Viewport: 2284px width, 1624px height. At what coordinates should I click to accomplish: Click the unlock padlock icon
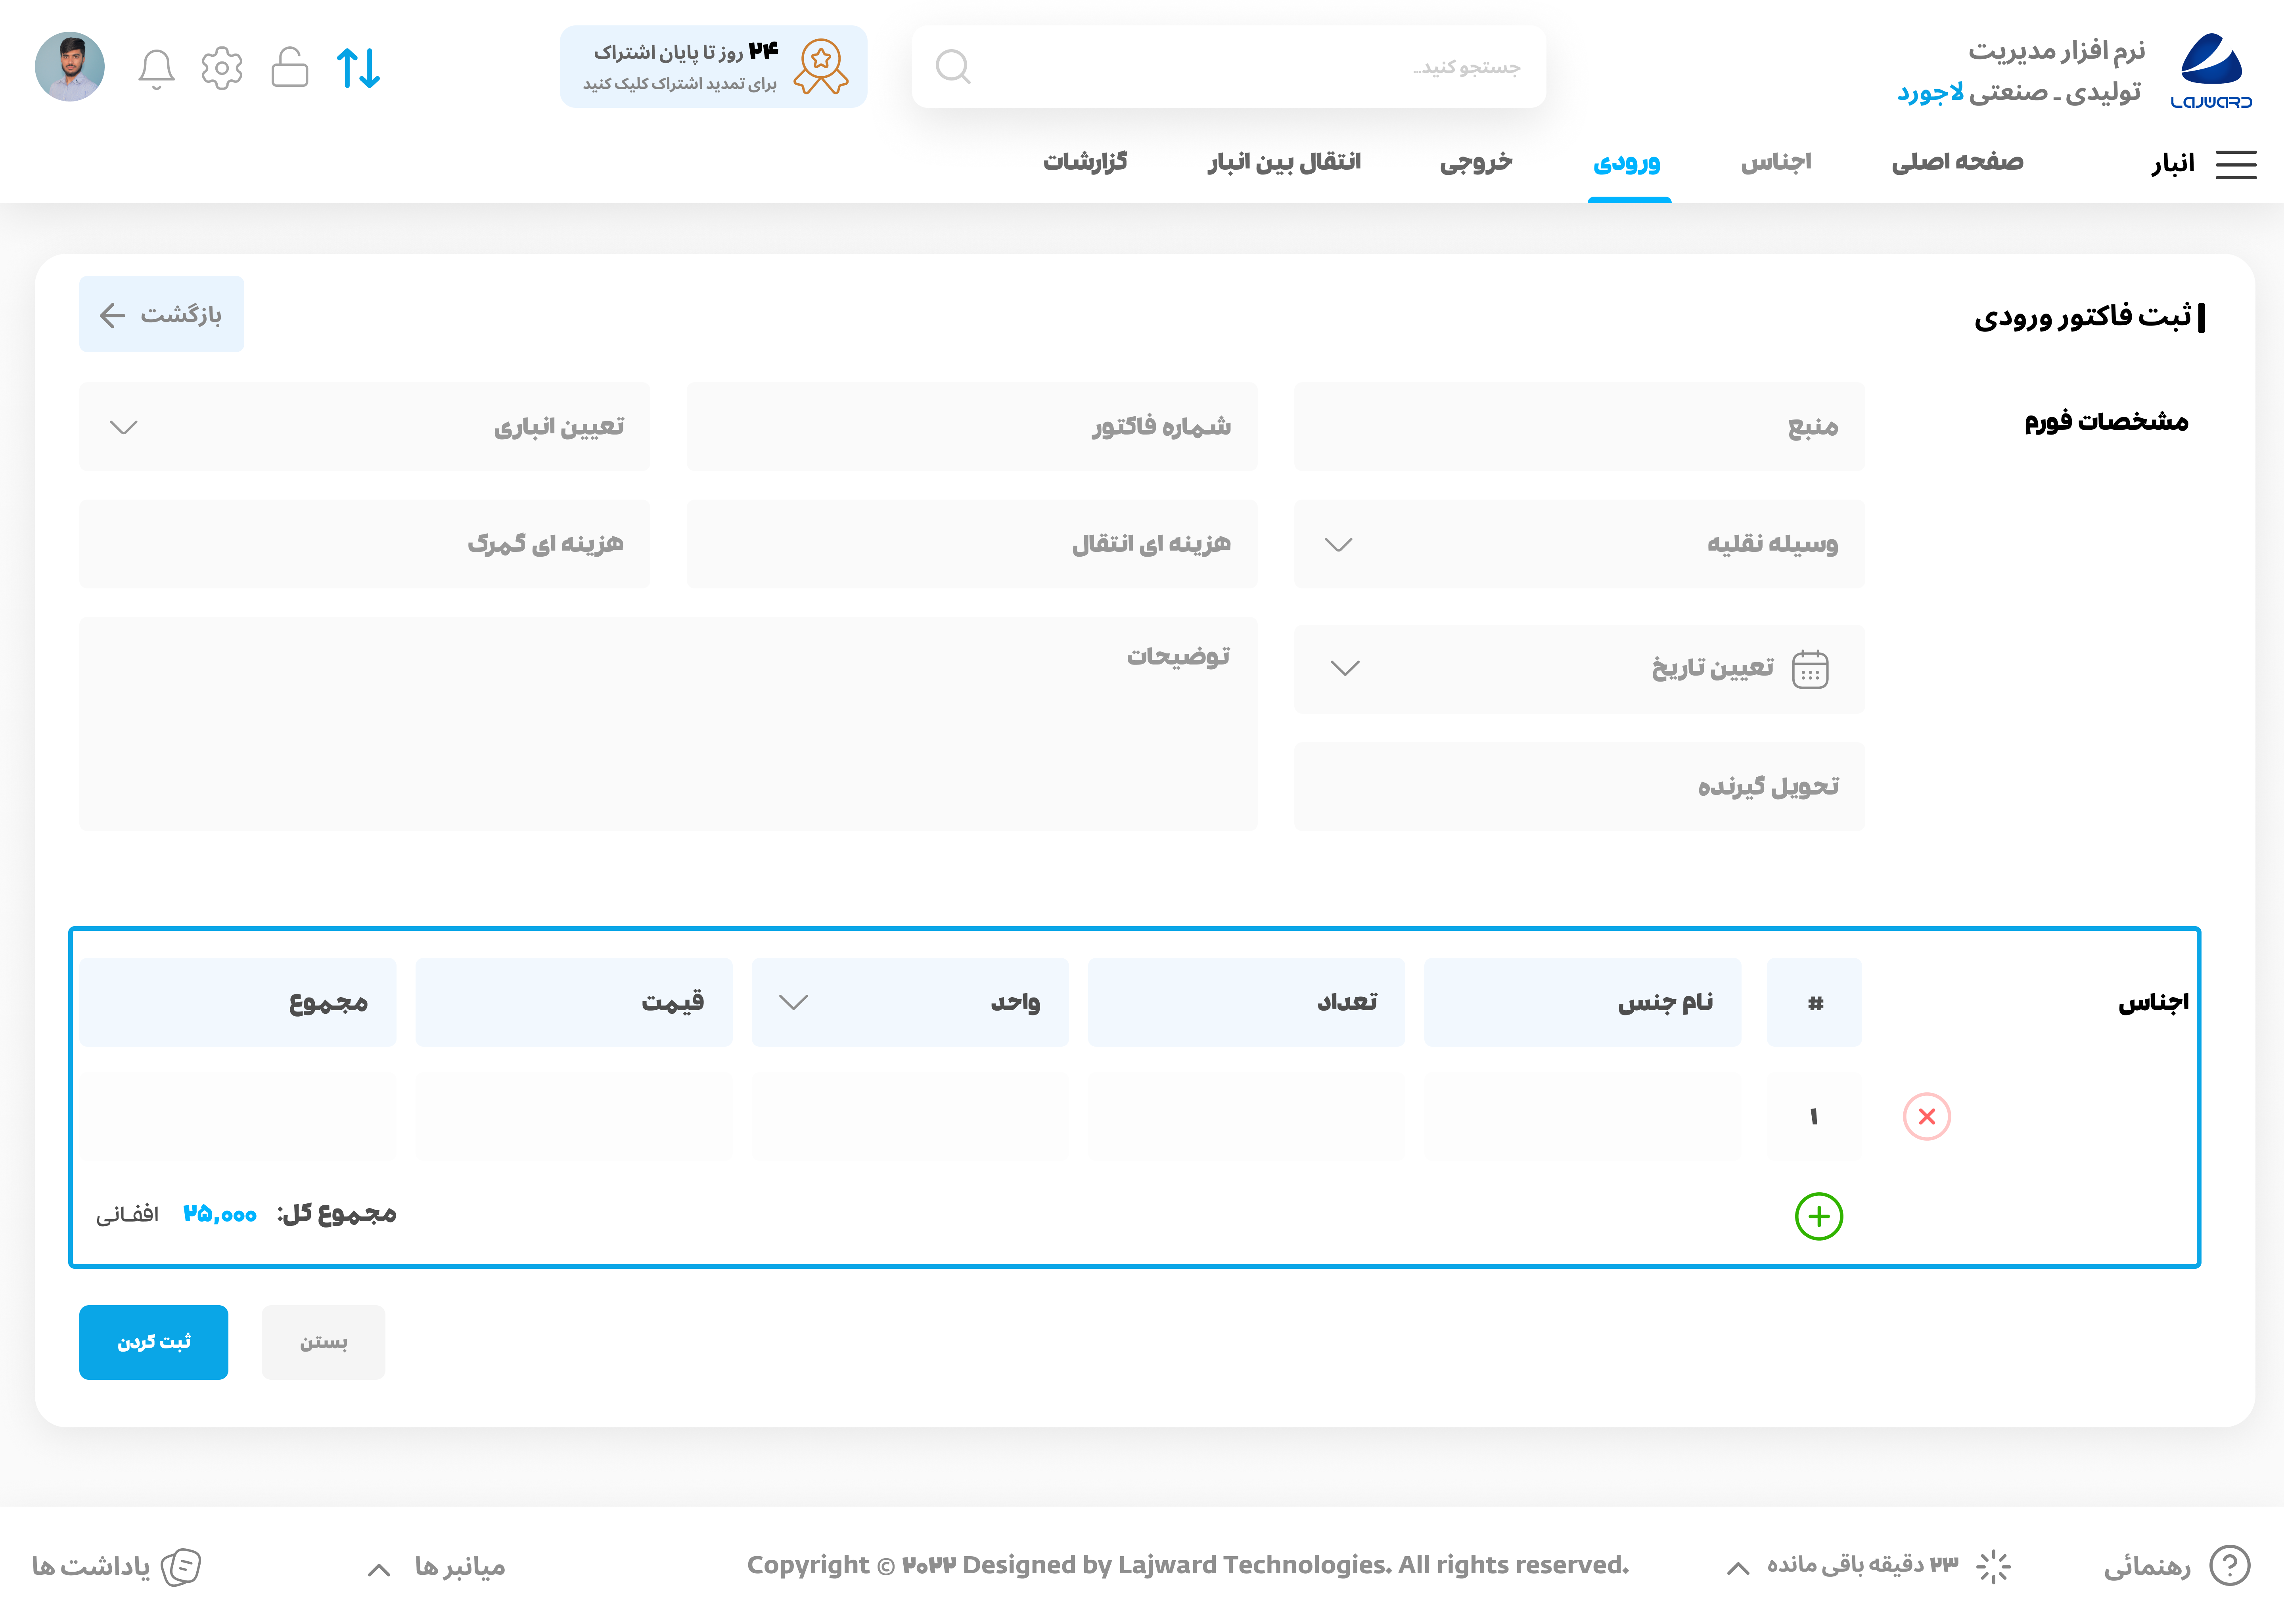click(289, 68)
